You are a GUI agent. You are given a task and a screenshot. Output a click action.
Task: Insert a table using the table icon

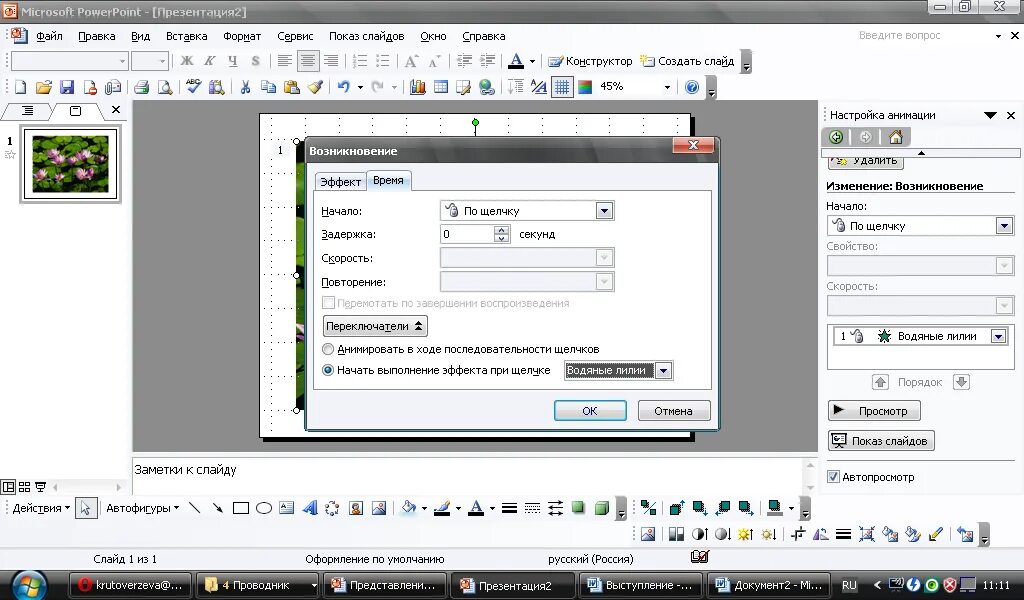[x=441, y=87]
